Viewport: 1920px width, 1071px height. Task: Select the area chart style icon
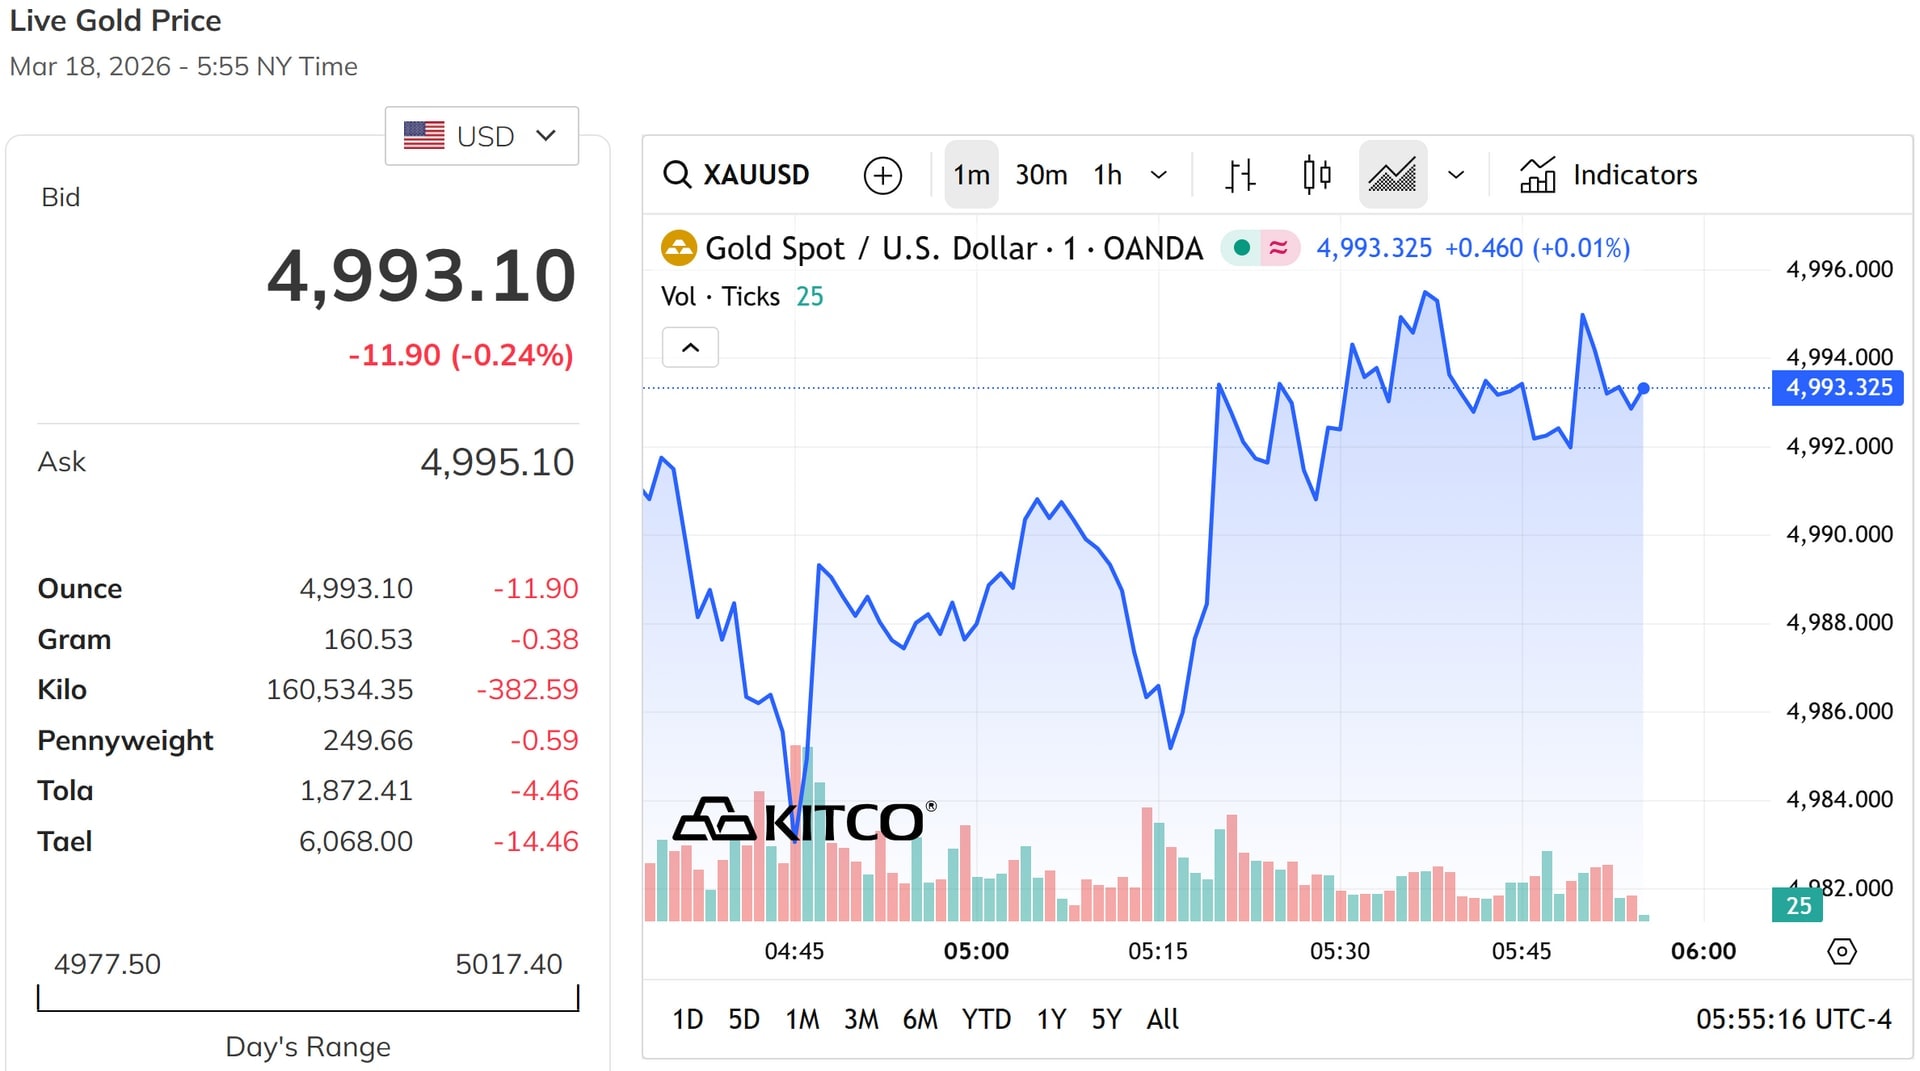pyautogui.click(x=1392, y=175)
